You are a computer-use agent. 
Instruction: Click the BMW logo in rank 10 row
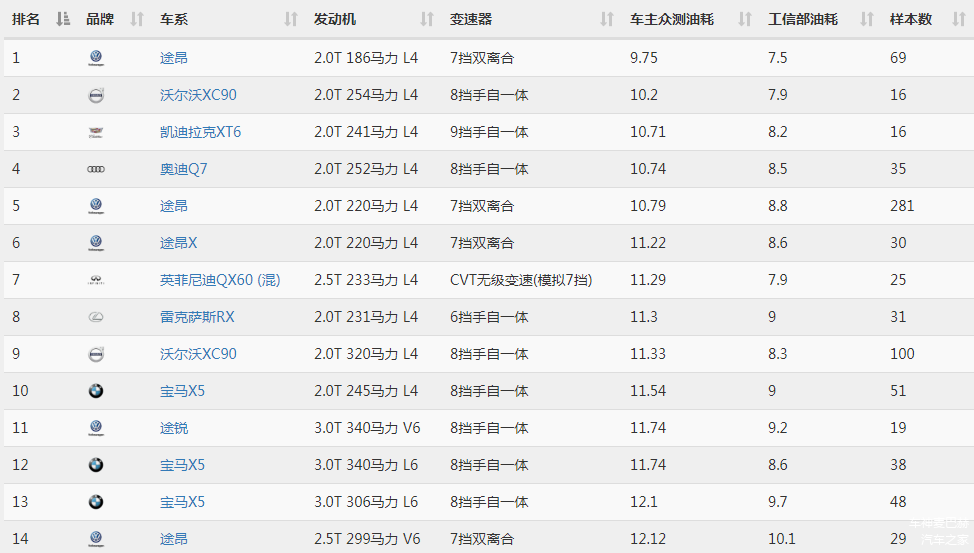(x=95, y=391)
